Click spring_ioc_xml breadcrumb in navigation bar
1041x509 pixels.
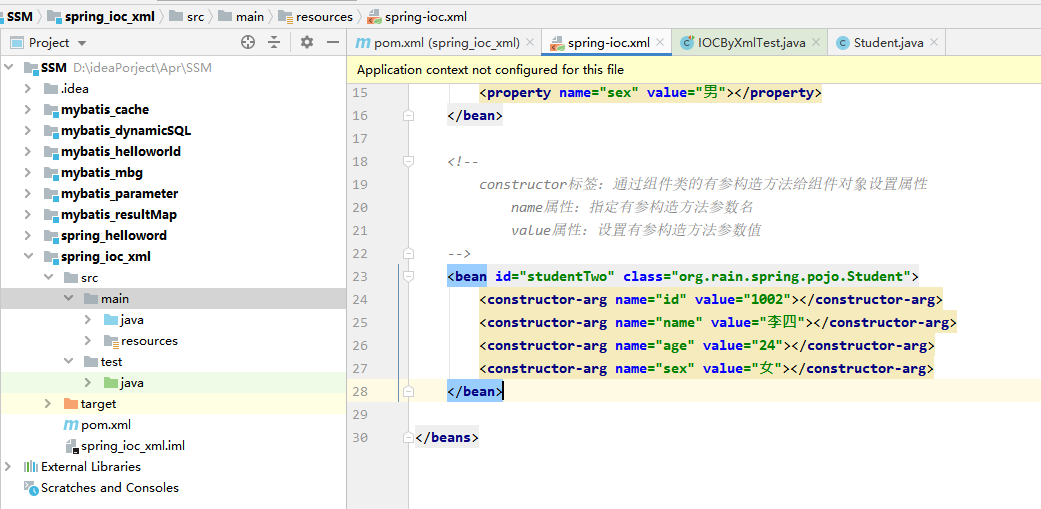(x=109, y=17)
